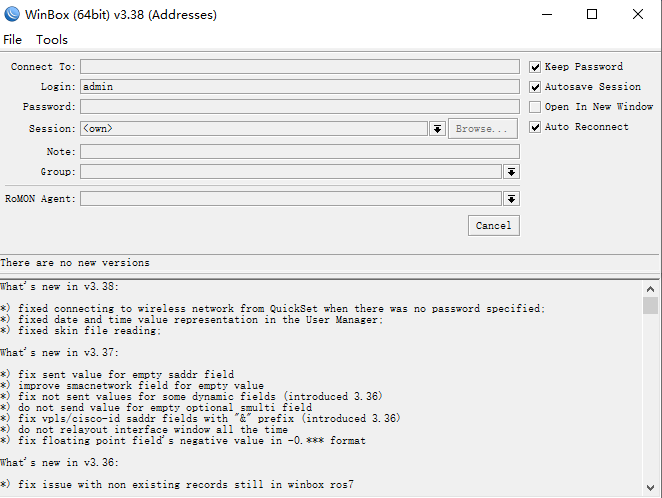
Task: Click 'There are no new versions' status text
Action: [x=75, y=263]
